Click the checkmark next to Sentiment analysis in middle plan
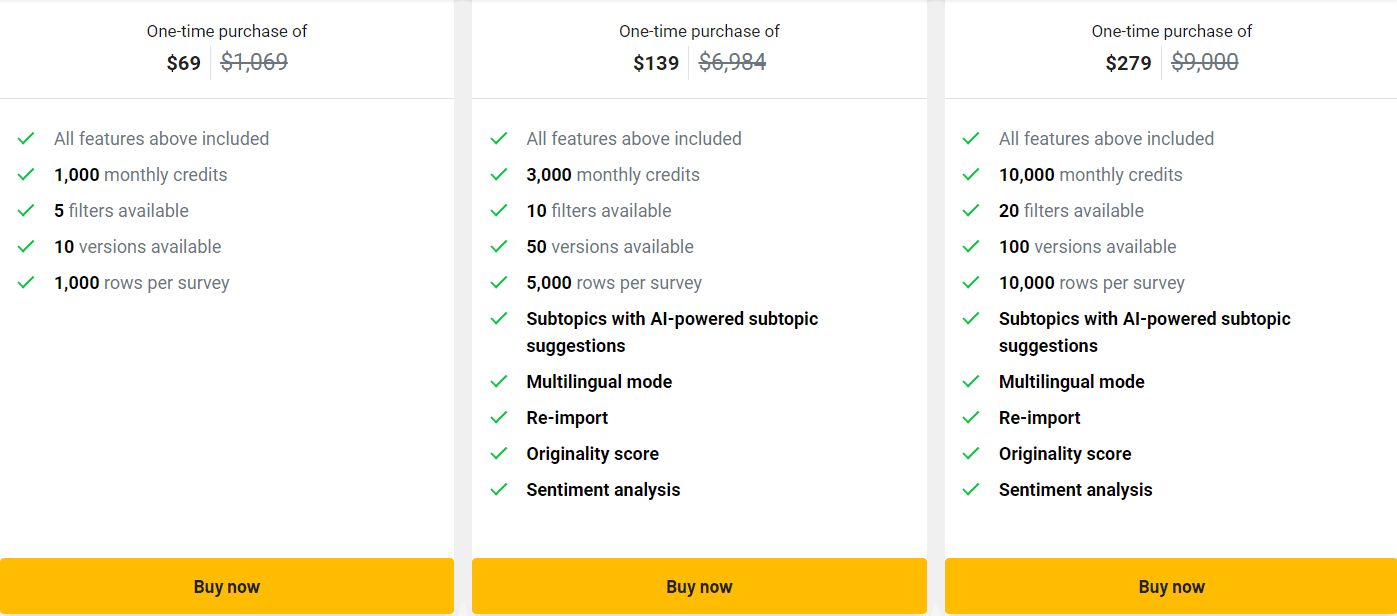Viewport: 1397px width, 616px height. (x=499, y=489)
